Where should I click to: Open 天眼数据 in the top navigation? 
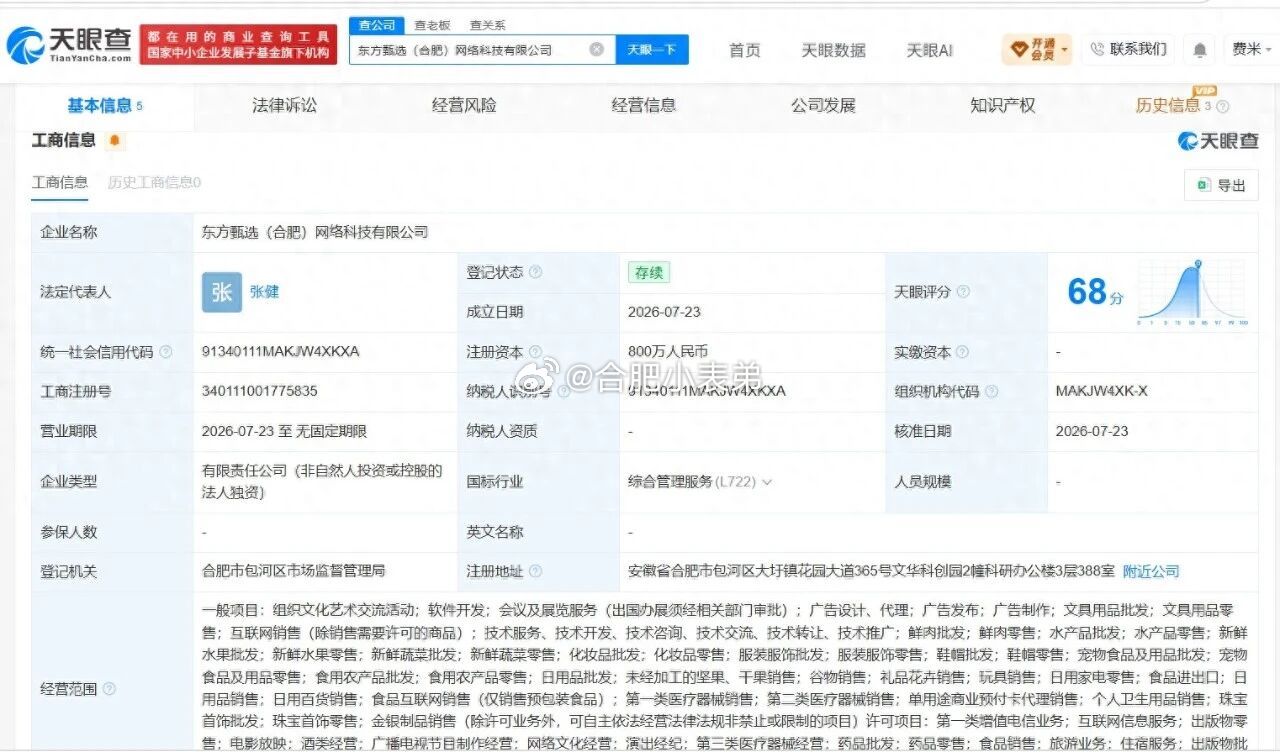point(833,50)
